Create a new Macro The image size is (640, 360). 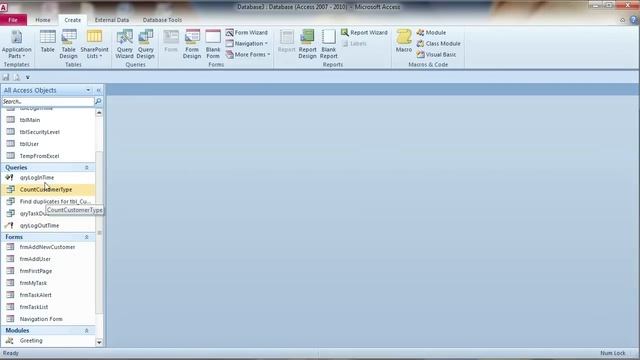[404, 41]
